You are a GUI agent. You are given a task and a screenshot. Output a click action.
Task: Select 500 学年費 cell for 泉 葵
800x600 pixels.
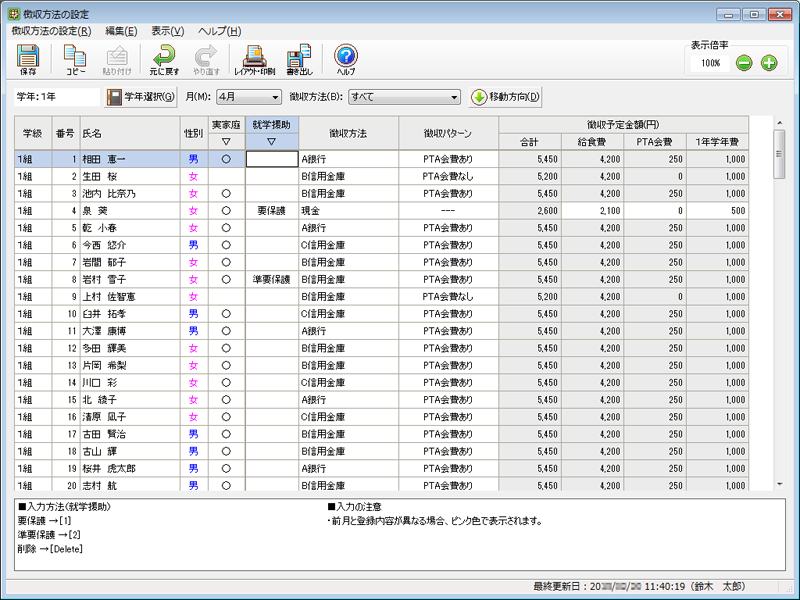coord(717,211)
